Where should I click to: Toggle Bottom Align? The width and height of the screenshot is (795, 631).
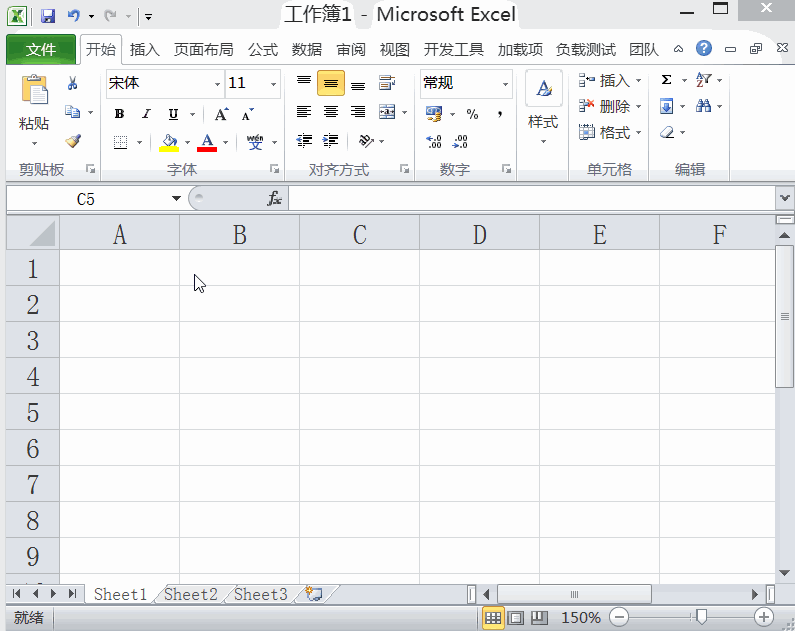(358, 84)
